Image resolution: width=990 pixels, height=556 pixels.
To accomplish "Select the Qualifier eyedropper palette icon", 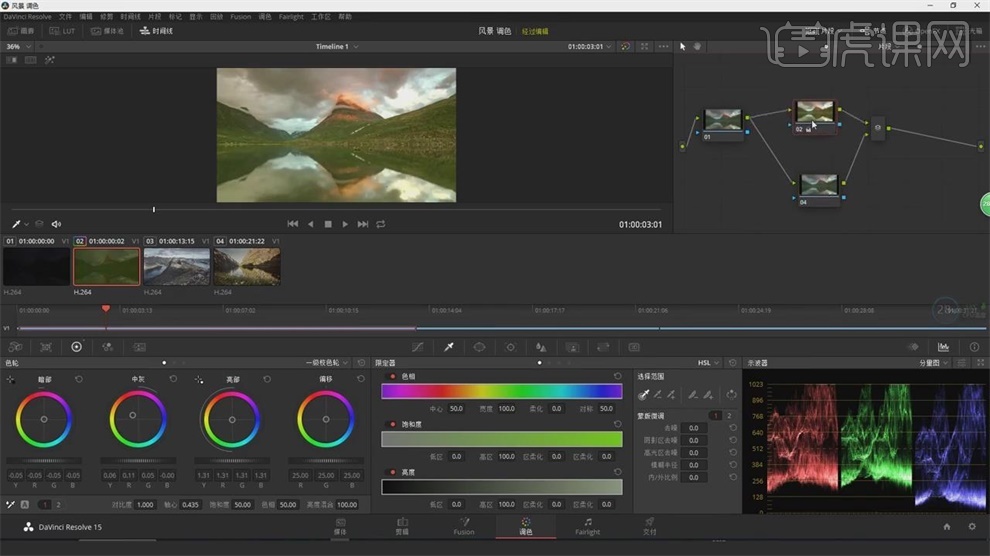I will coord(449,347).
